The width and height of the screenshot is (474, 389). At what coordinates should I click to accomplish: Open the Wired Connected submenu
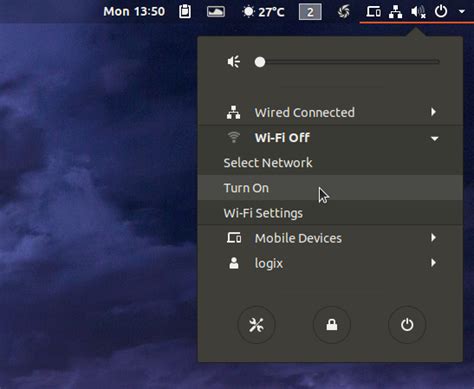coord(330,112)
